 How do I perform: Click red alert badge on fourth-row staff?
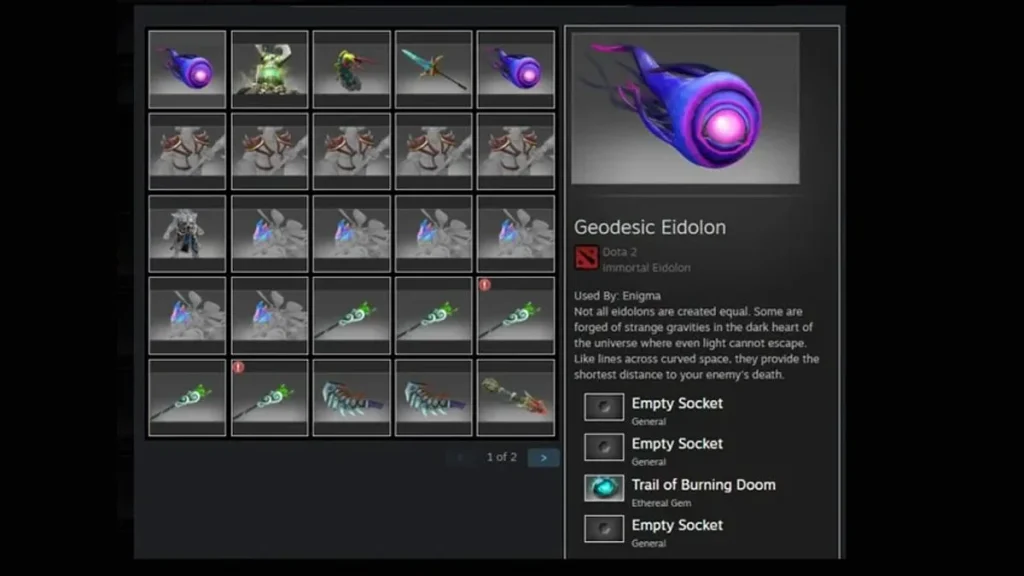click(x=485, y=285)
